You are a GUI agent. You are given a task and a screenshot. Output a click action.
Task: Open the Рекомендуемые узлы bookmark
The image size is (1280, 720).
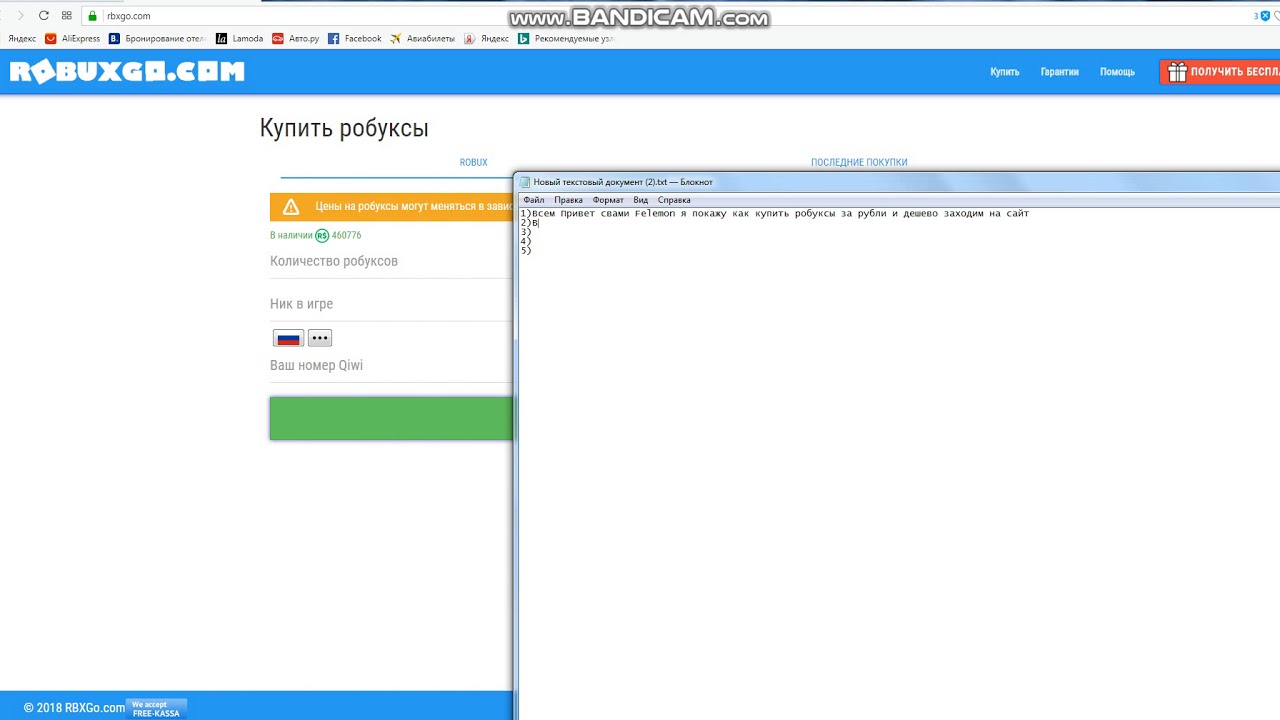point(565,39)
